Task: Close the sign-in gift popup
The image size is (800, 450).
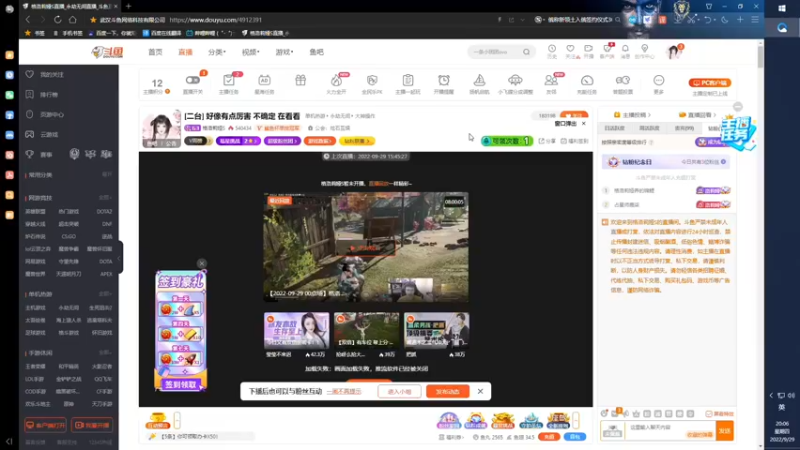Action: point(202,263)
